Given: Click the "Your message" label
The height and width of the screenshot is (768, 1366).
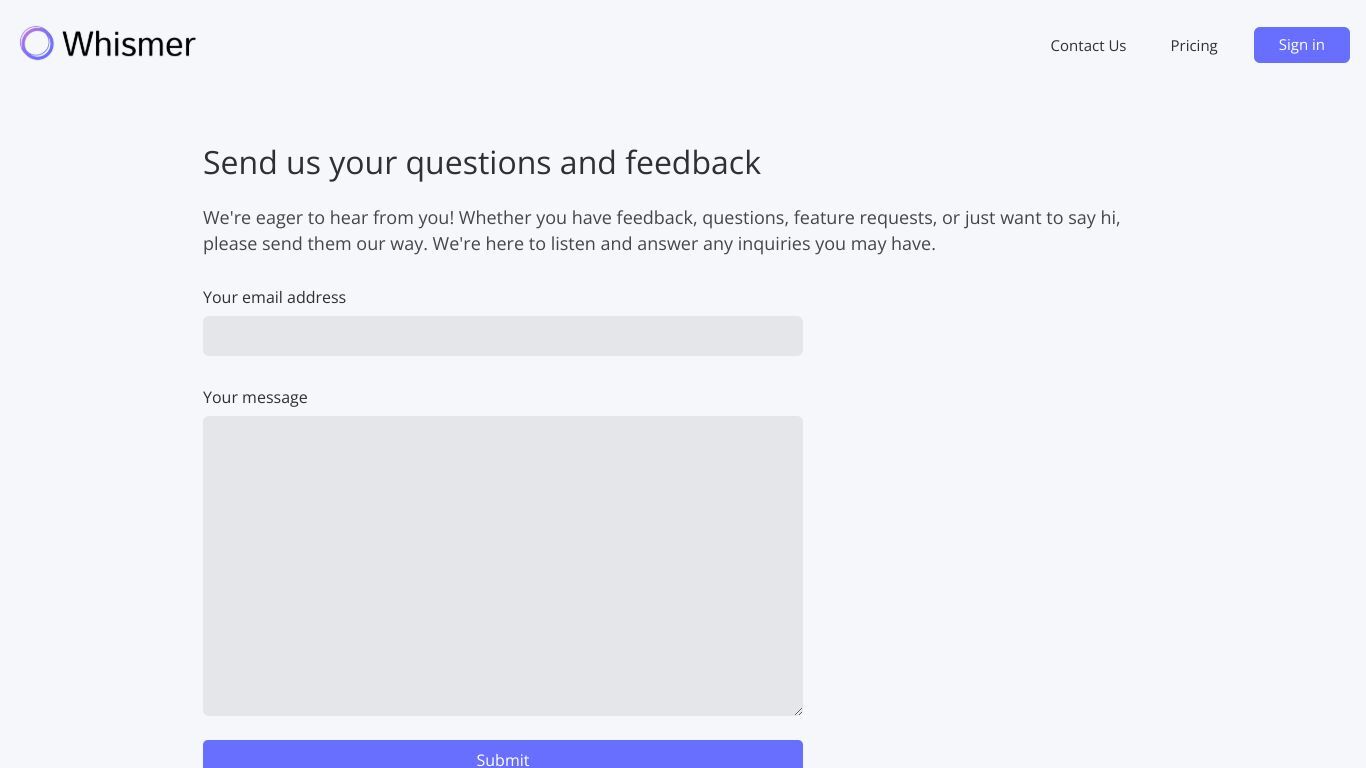Looking at the screenshot, I should [255, 397].
